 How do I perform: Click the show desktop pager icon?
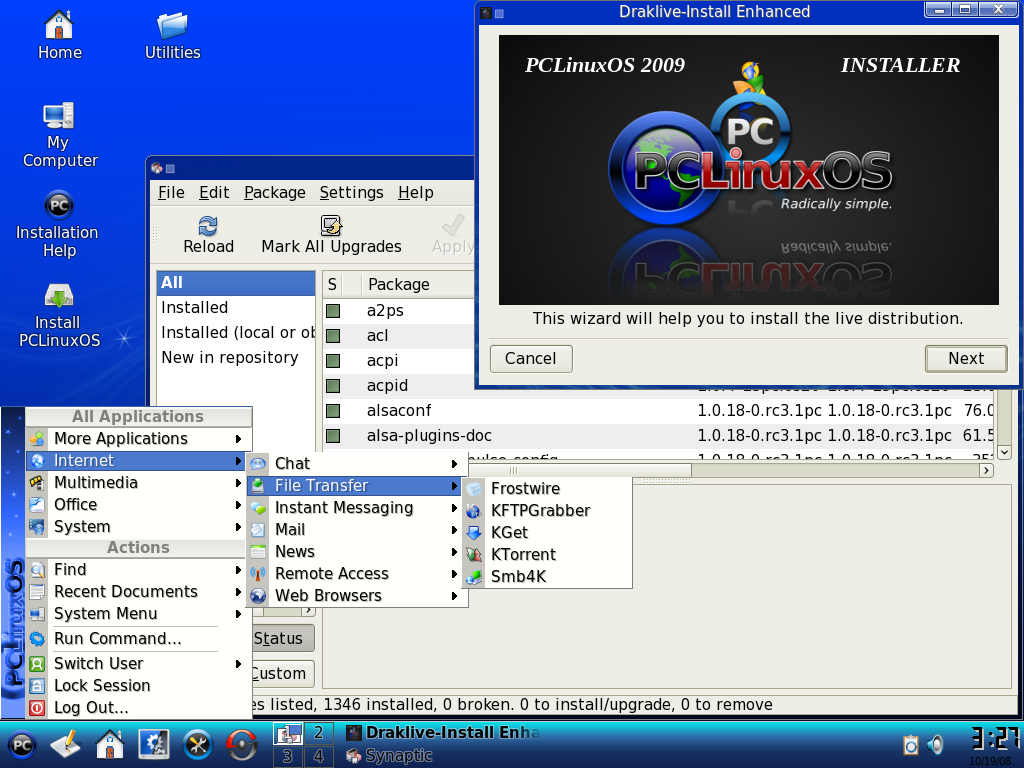pos(287,733)
